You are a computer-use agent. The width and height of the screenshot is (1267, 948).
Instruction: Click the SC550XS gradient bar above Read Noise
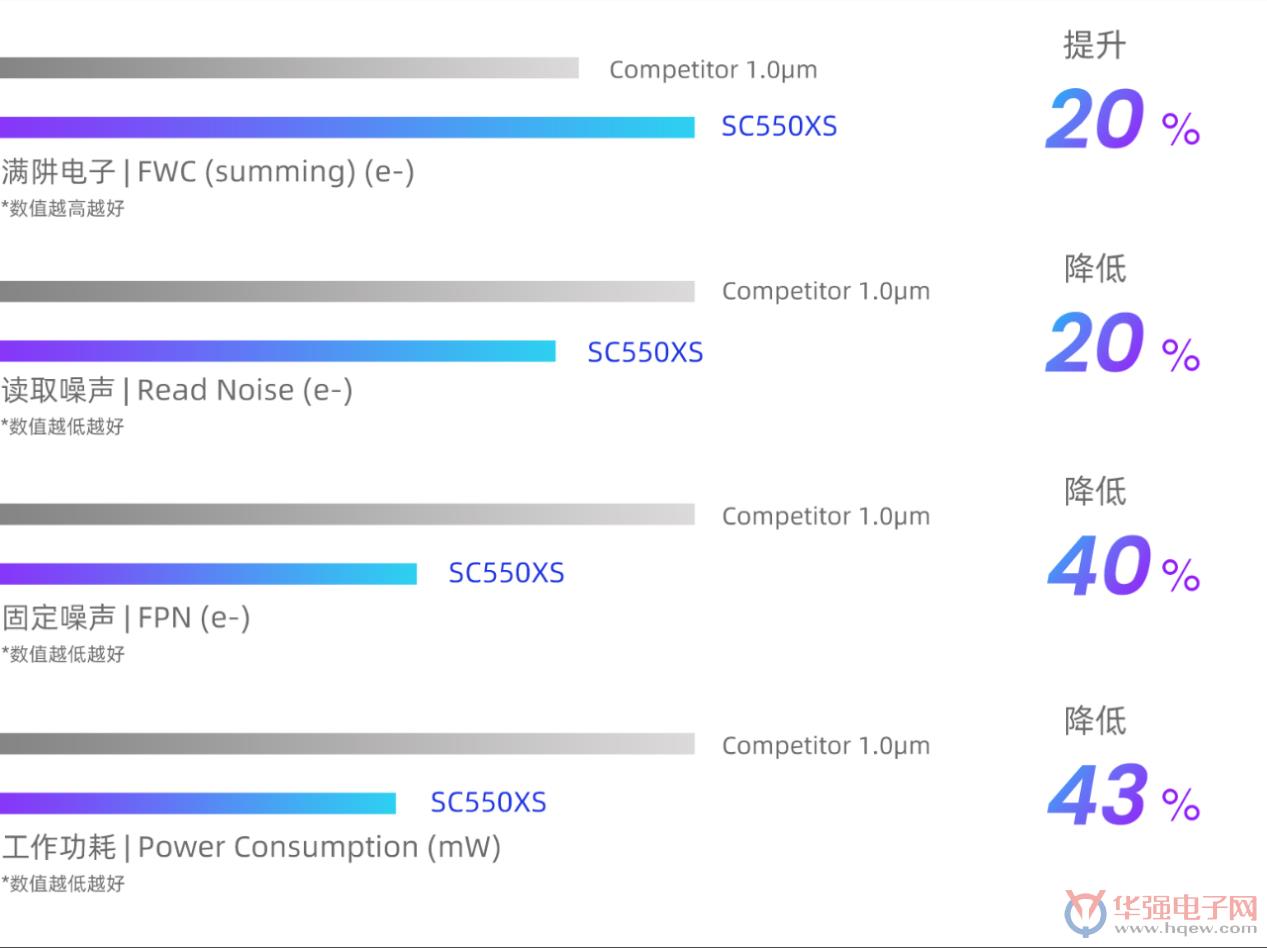point(278,351)
